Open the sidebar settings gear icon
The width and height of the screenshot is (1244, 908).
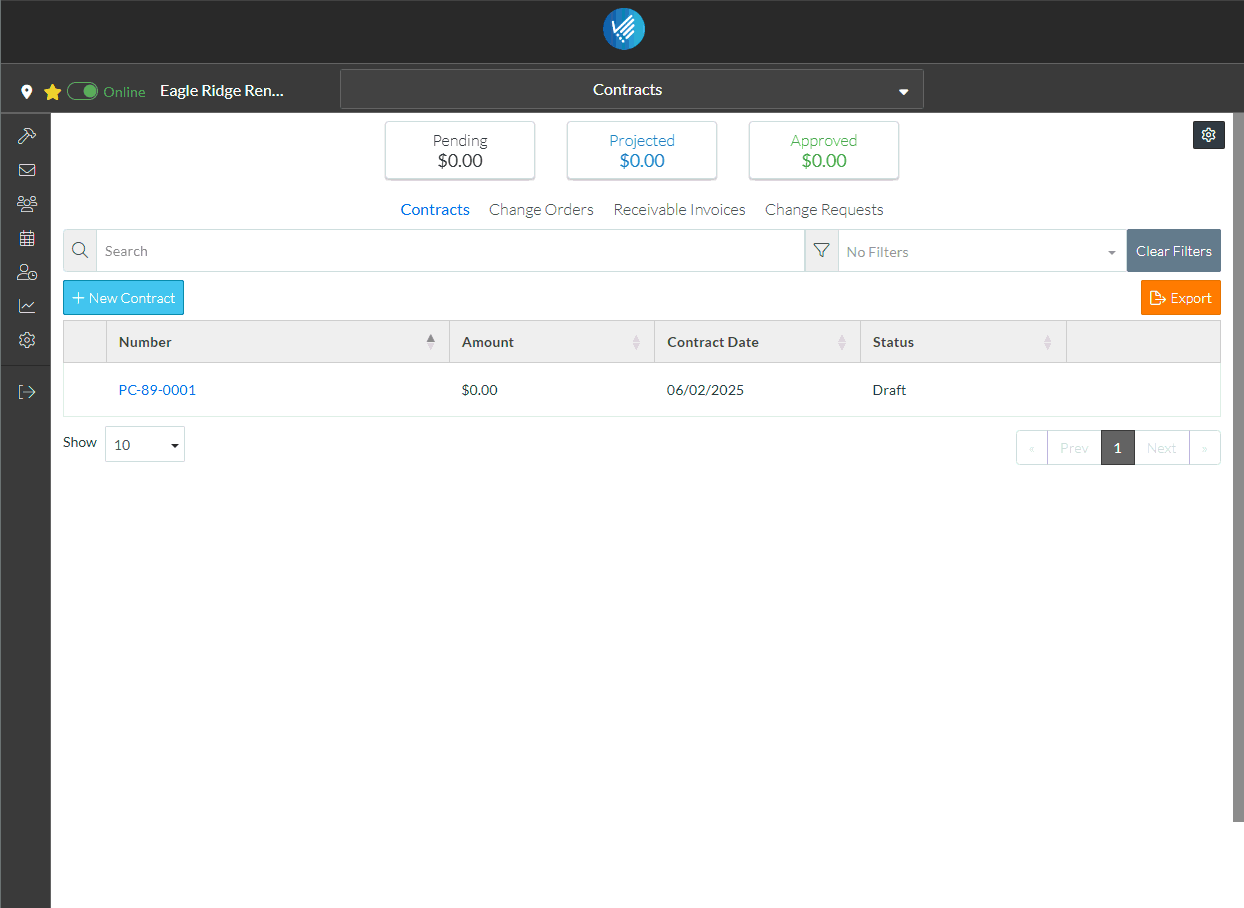(x=27, y=340)
